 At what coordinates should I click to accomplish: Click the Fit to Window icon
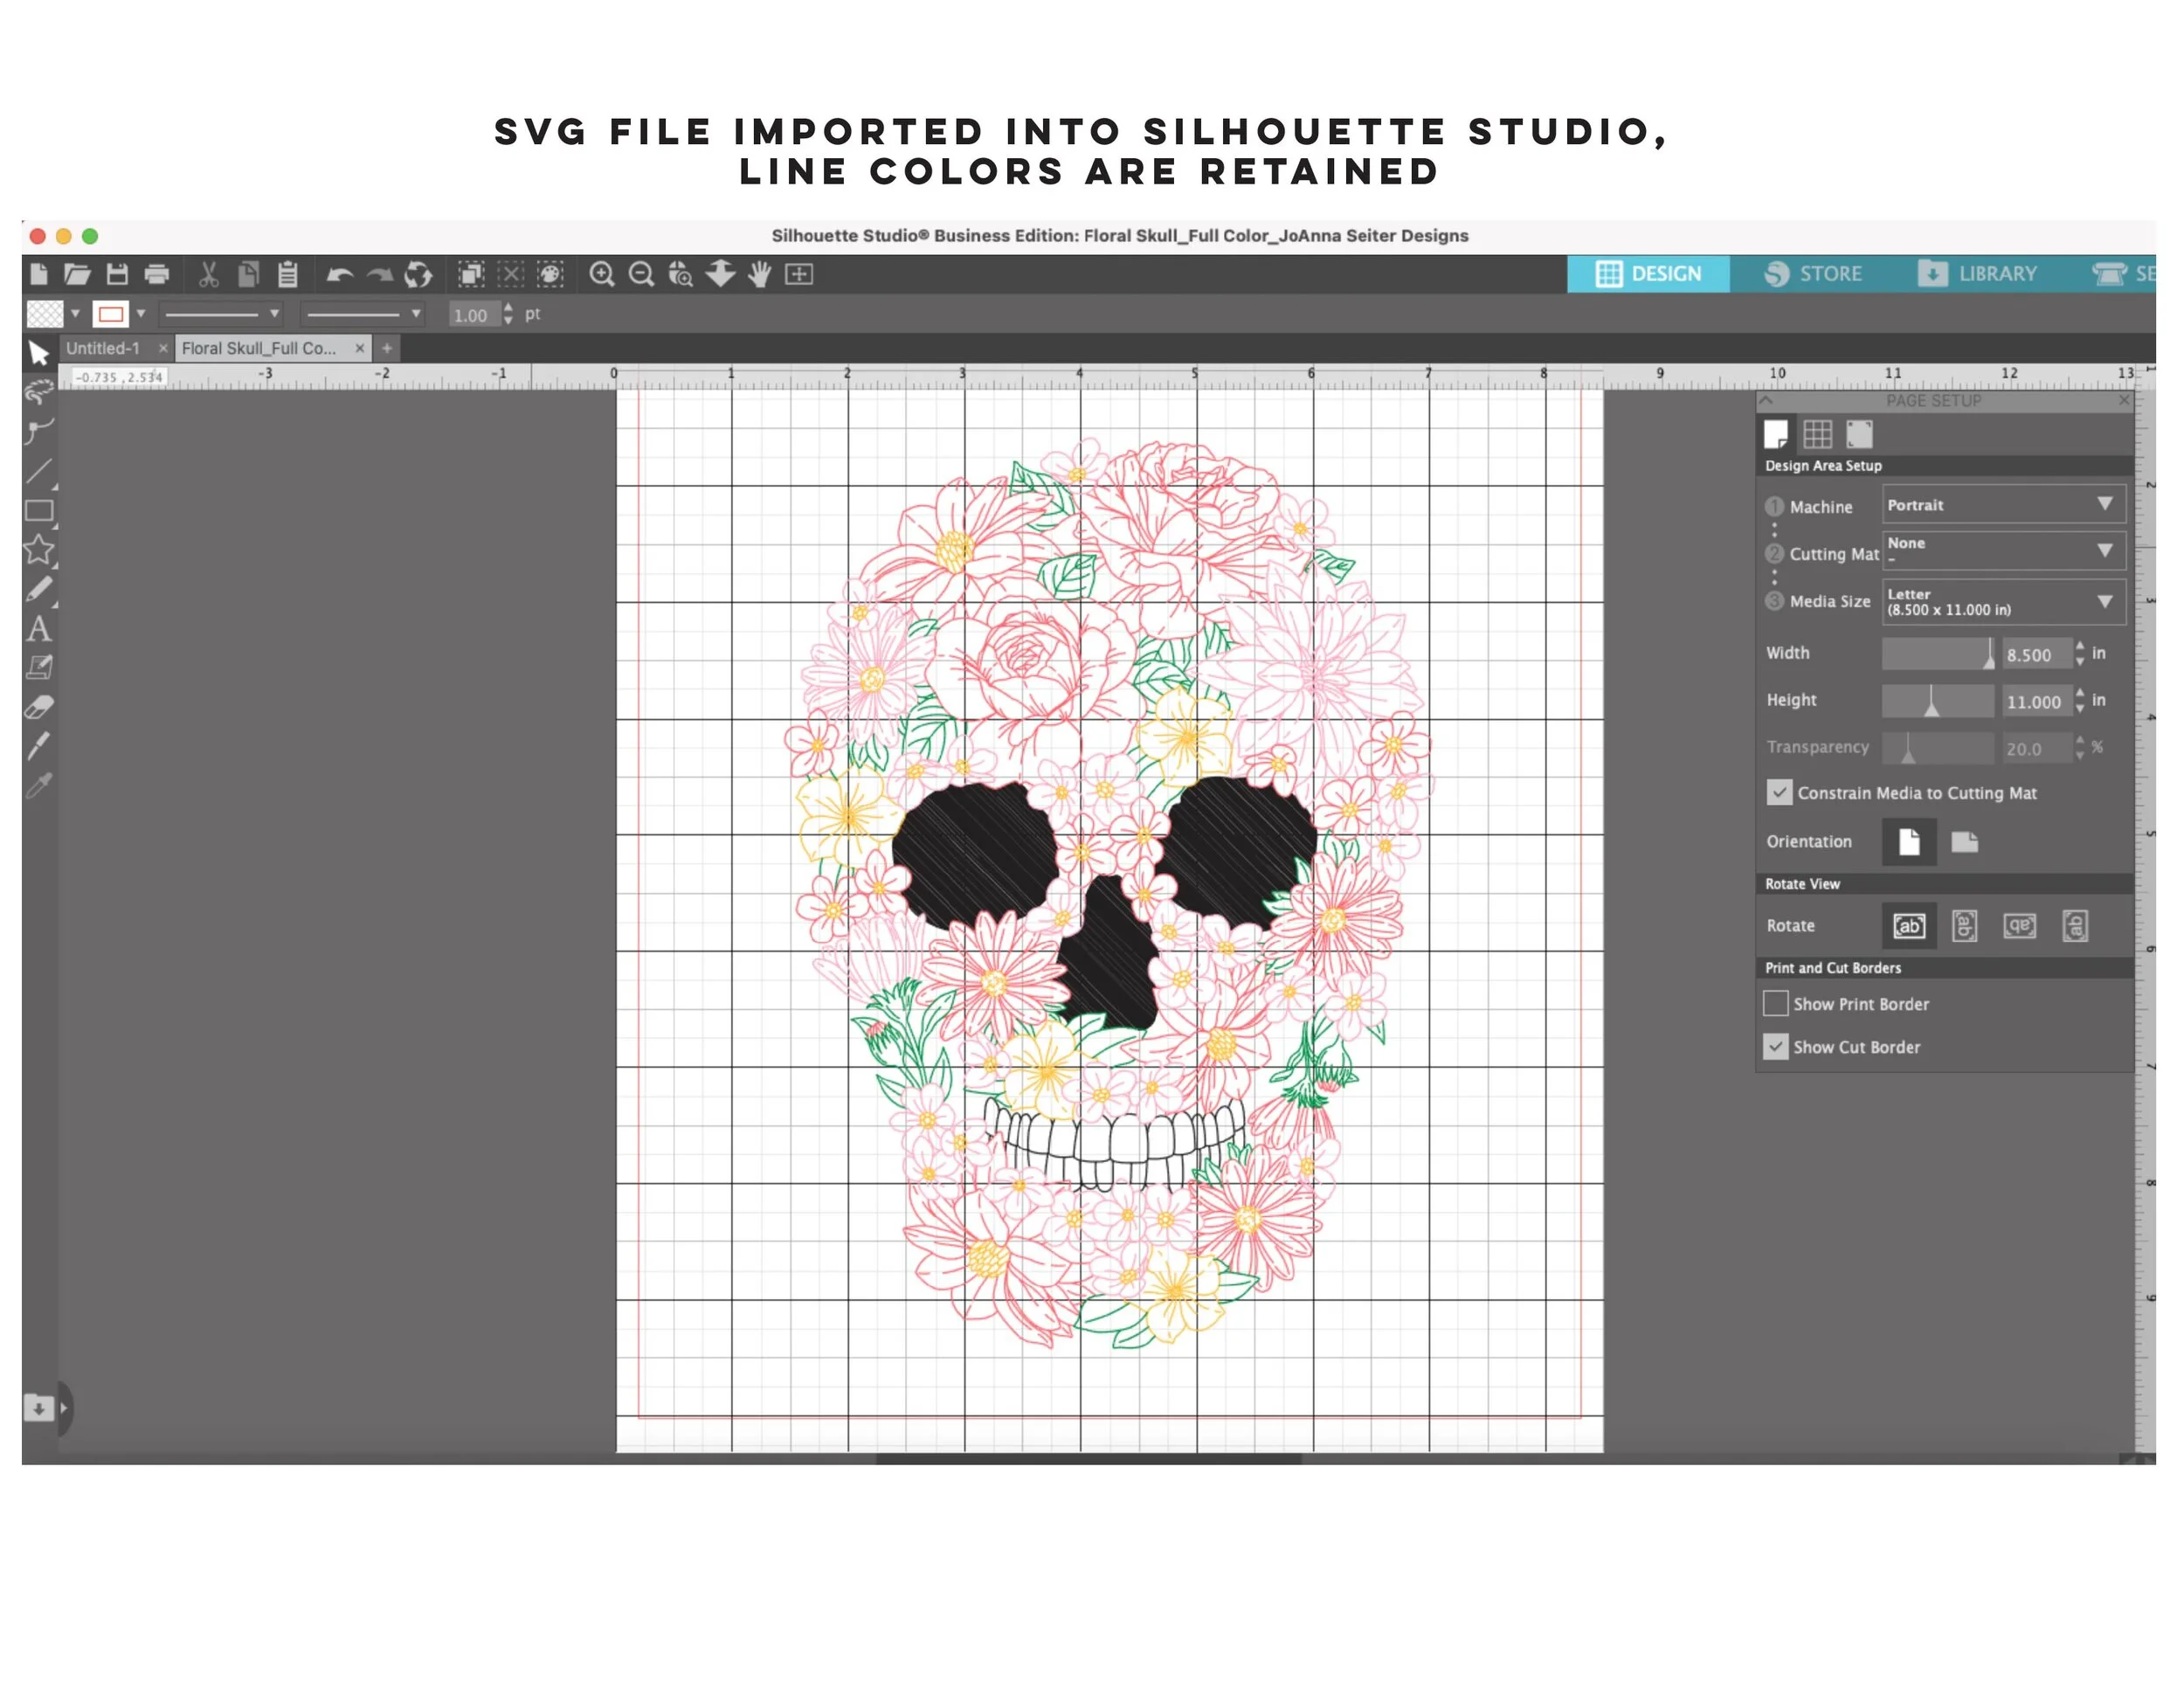(x=799, y=274)
